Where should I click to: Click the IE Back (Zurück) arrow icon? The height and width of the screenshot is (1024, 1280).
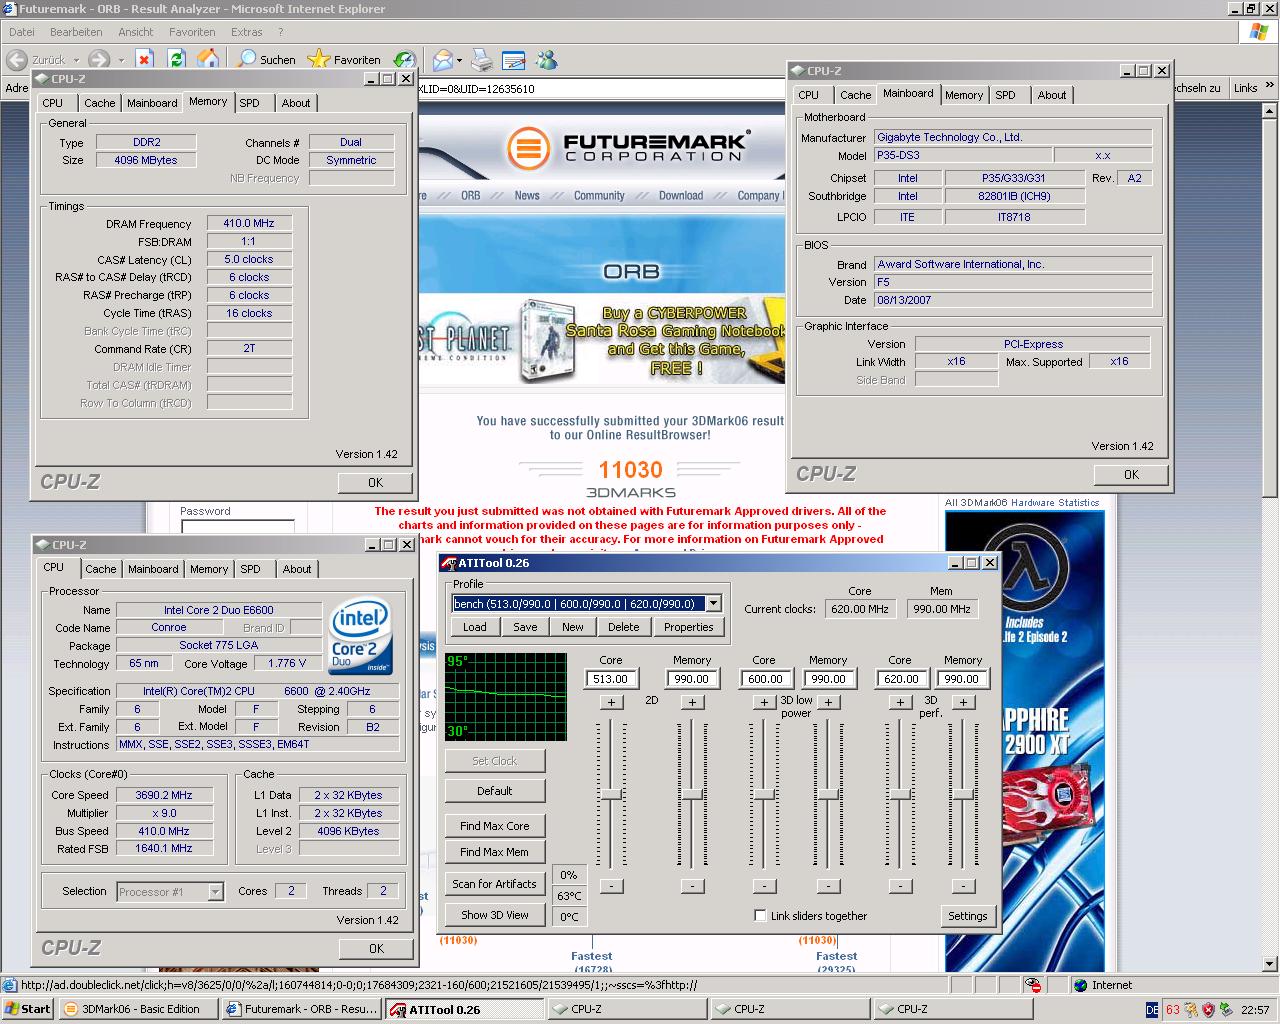(16, 60)
